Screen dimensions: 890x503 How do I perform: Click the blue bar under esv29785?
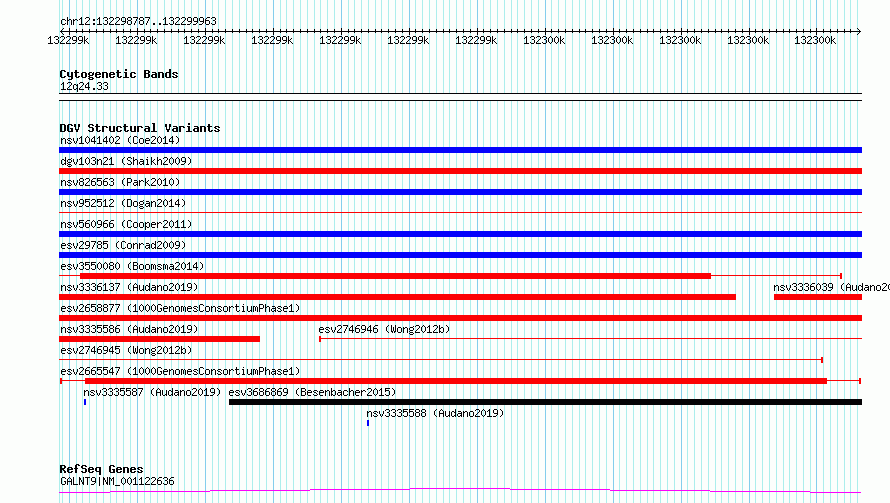(x=460, y=255)
